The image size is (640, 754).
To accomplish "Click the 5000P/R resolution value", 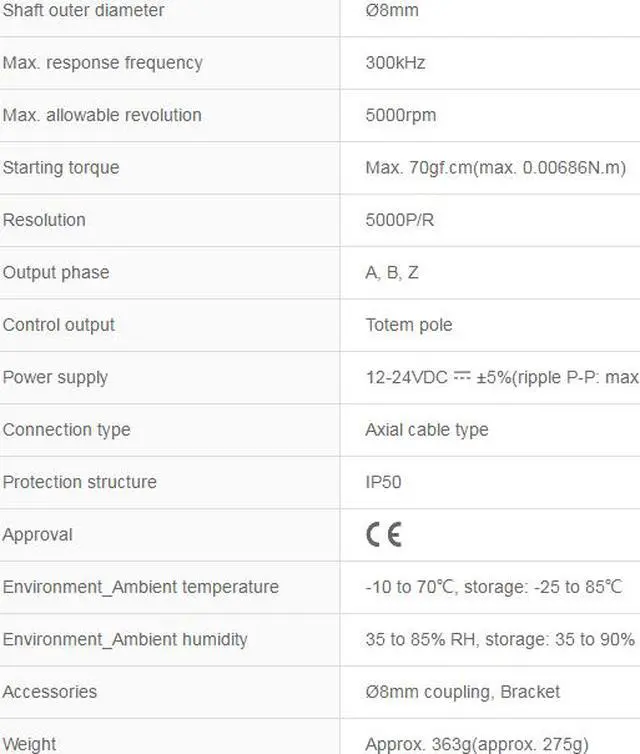I will point(400,220).
